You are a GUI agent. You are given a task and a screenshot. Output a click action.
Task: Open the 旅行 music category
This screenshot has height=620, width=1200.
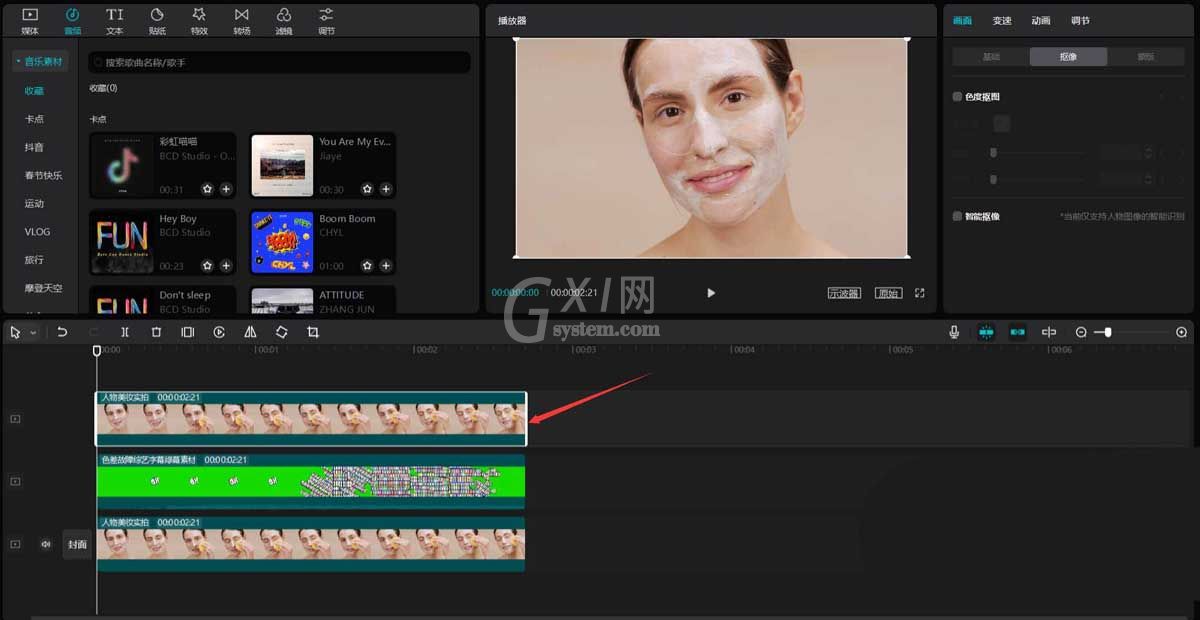(x=34, y=259)
